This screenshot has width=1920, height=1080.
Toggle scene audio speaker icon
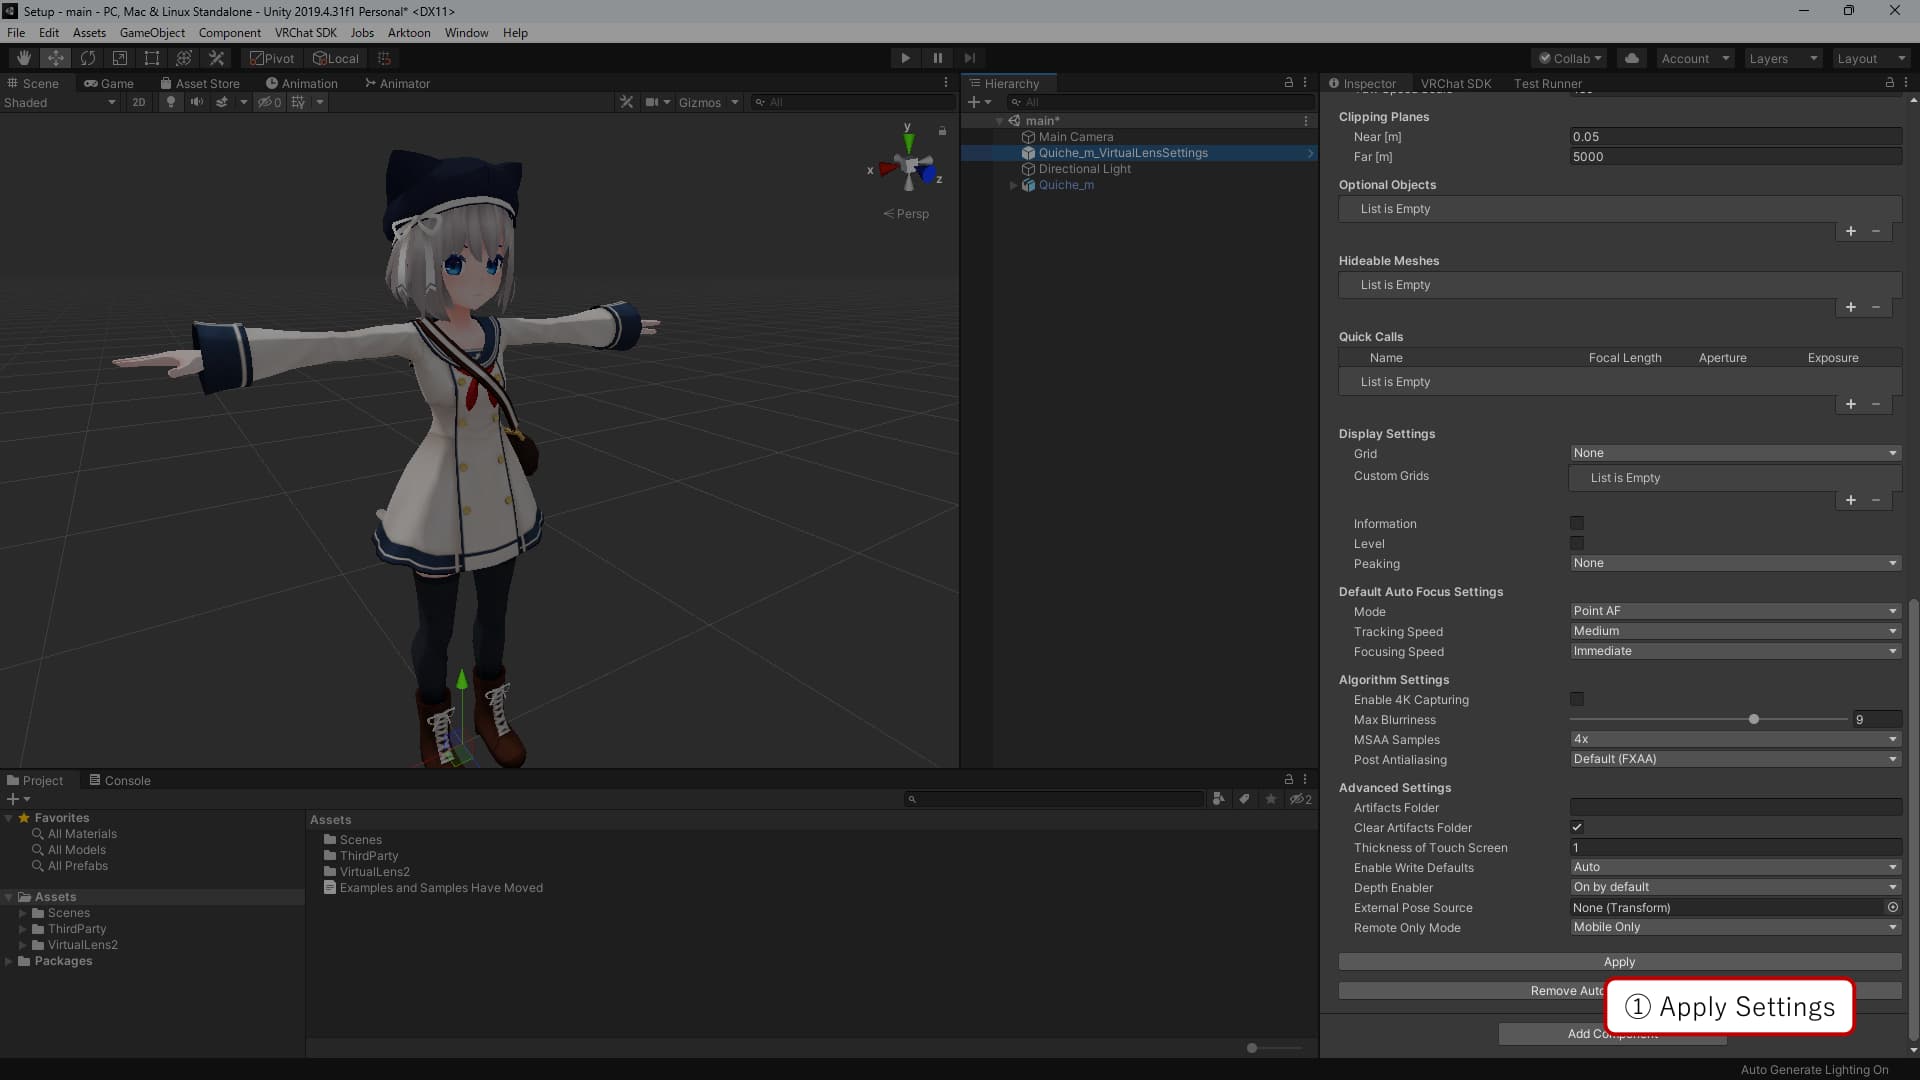coord(197,102)
